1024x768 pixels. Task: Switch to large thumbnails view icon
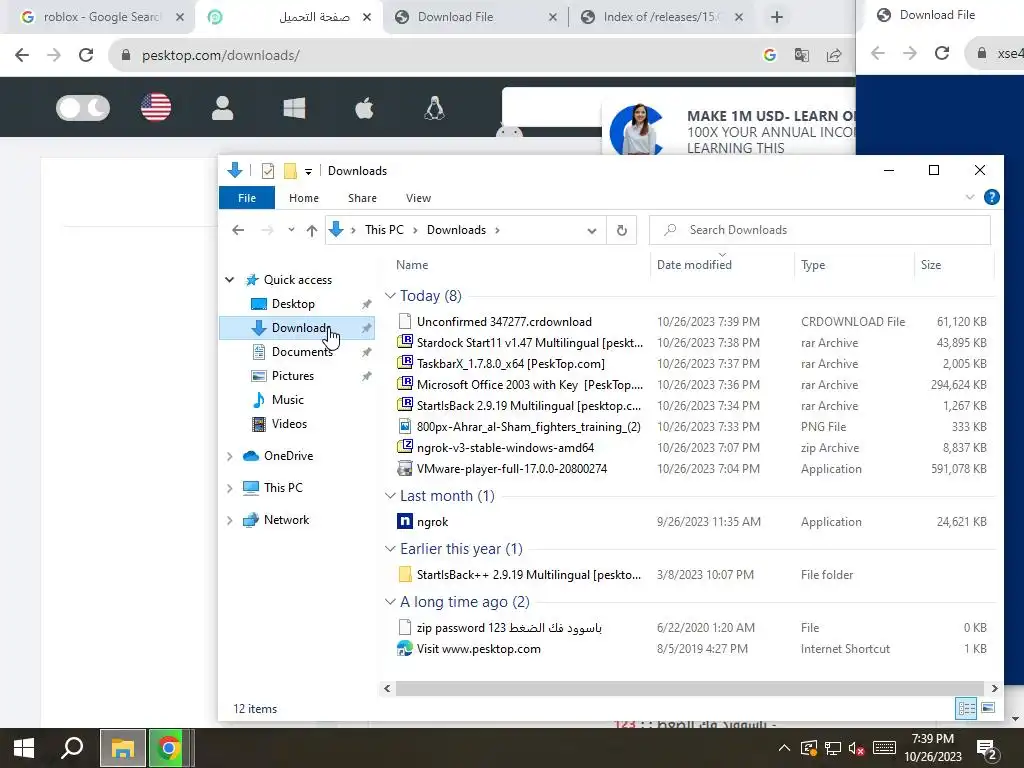988,708
